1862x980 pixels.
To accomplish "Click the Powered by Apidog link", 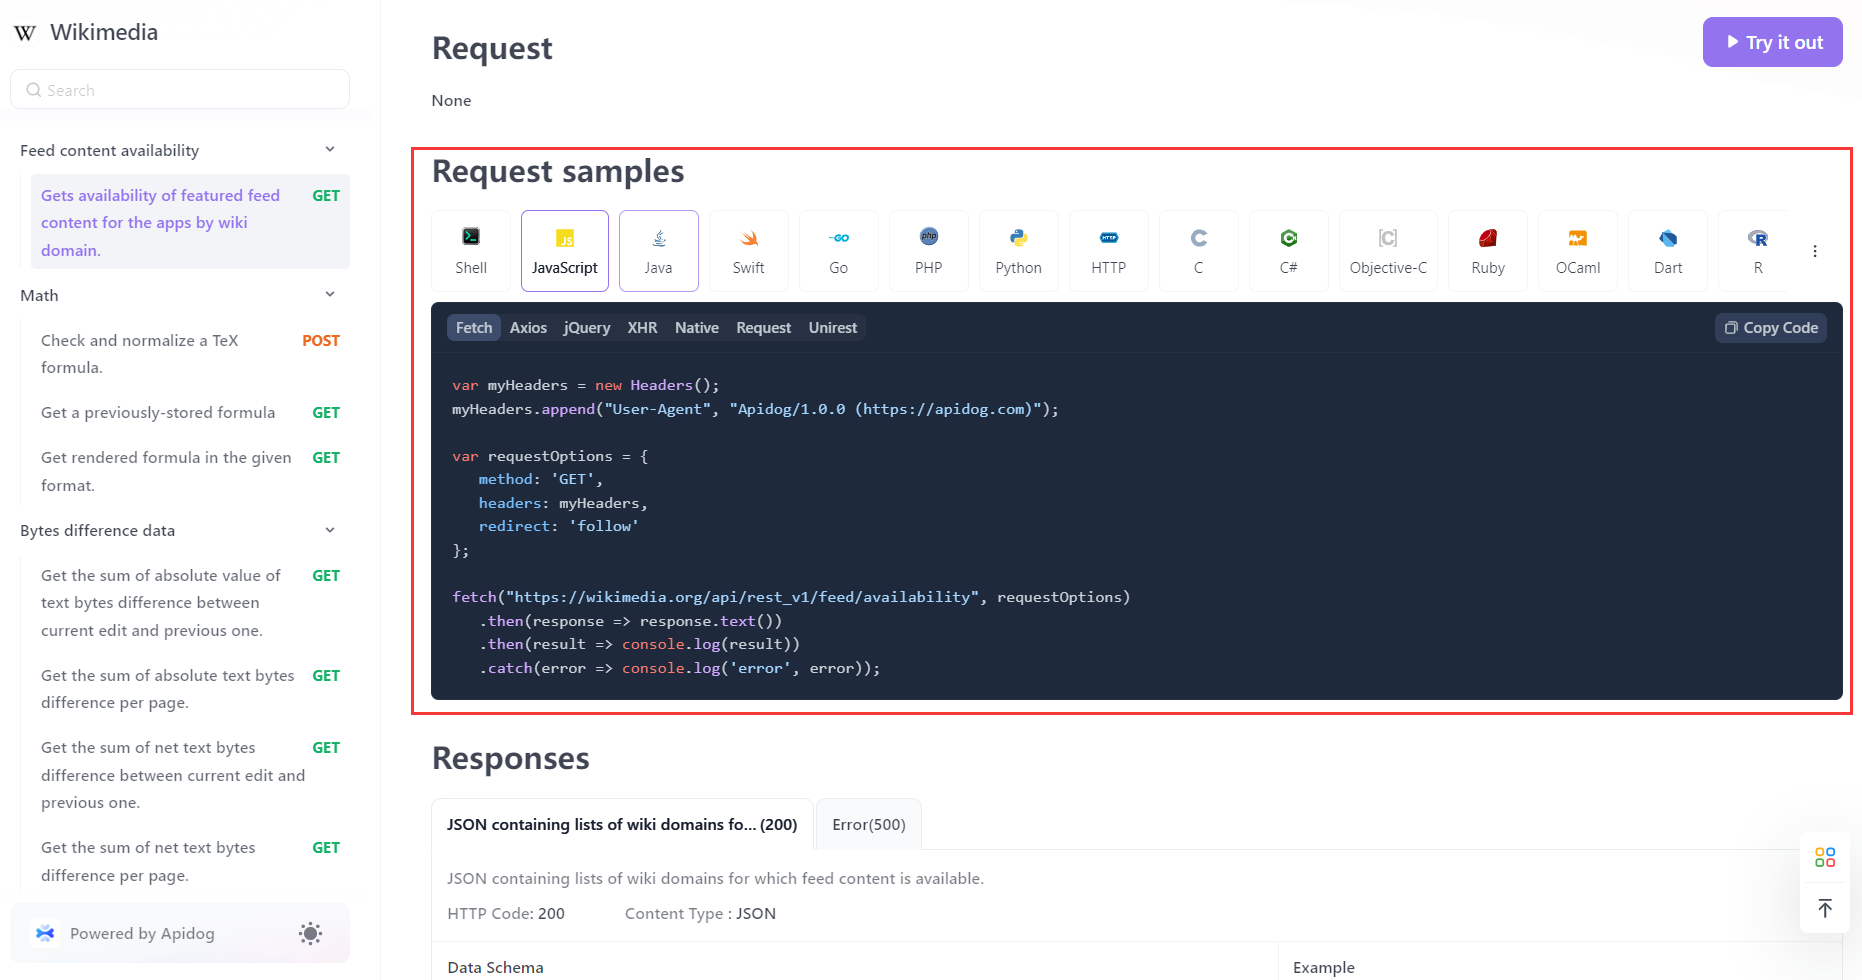I will point(142,933).
